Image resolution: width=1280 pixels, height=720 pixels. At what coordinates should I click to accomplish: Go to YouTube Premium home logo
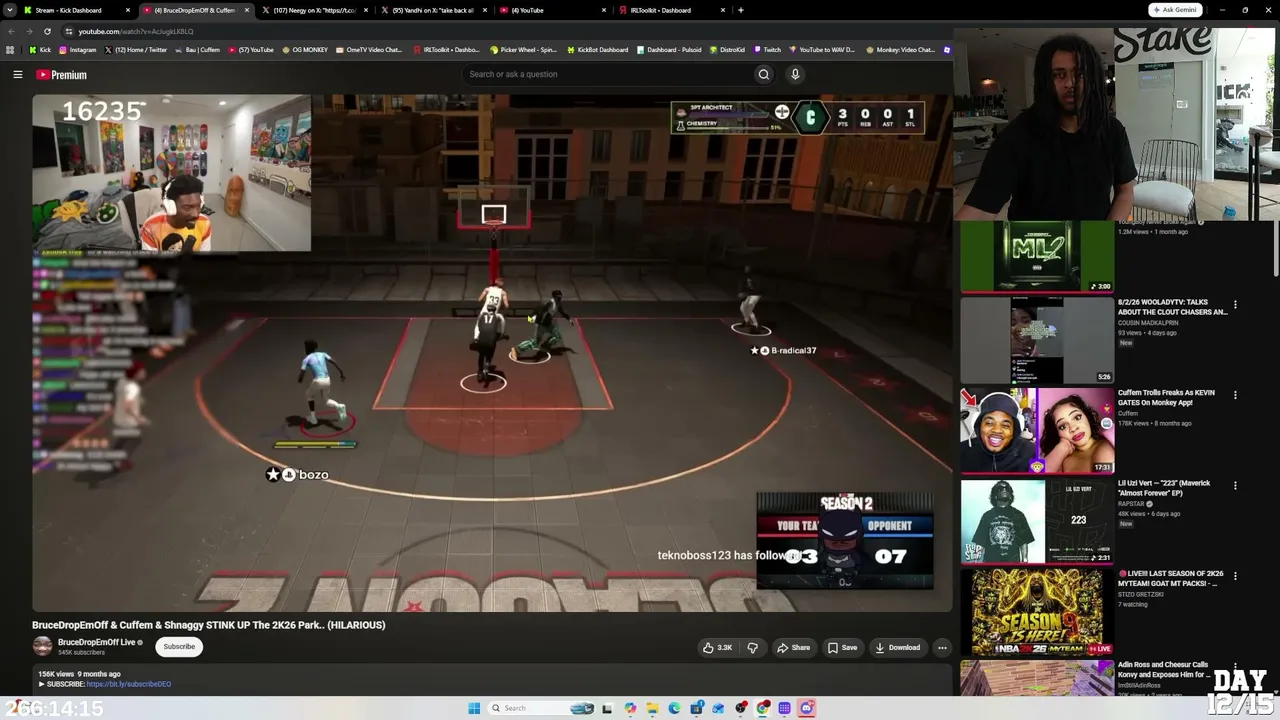coord(62,75)
